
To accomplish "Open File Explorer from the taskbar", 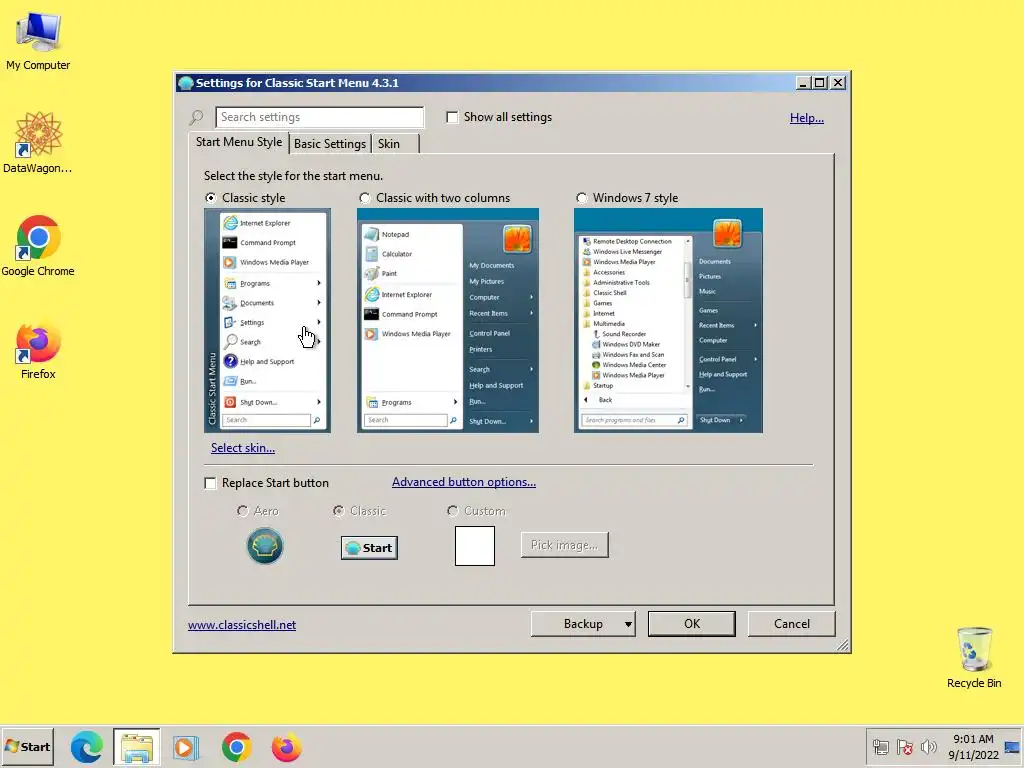I will [x=136, y=746].
